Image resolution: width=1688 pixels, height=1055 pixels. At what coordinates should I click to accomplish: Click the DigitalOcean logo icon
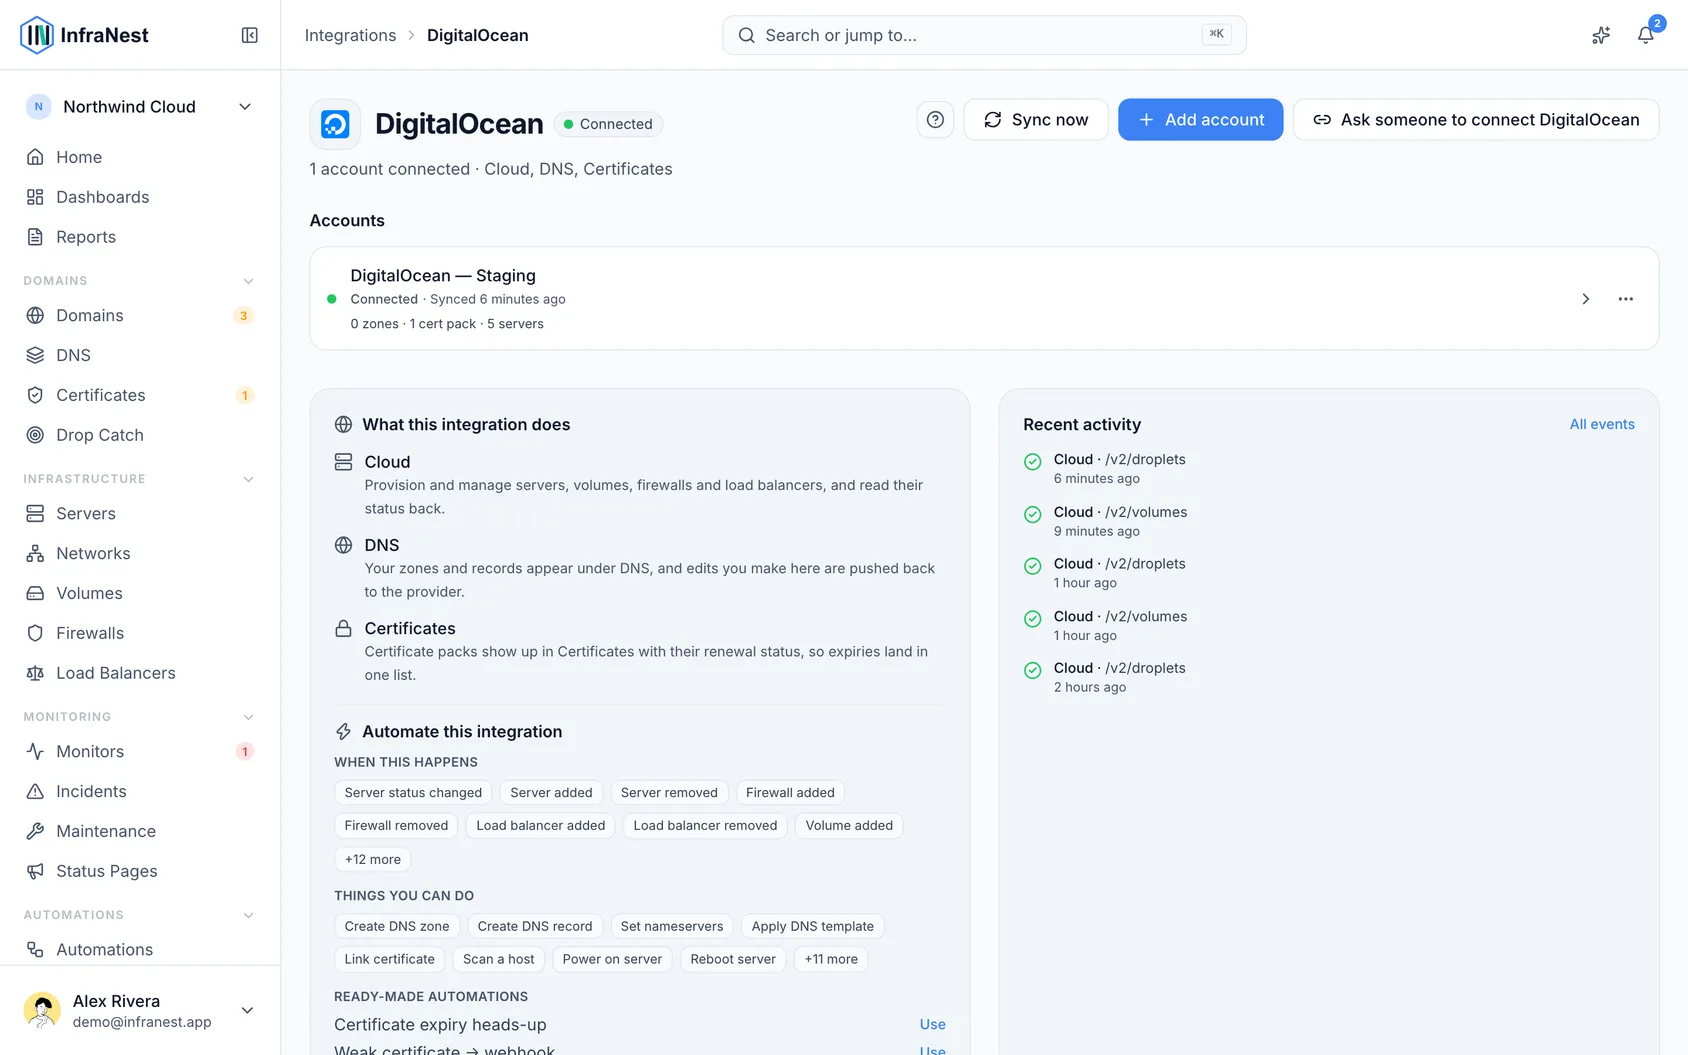tap(335, 124)
